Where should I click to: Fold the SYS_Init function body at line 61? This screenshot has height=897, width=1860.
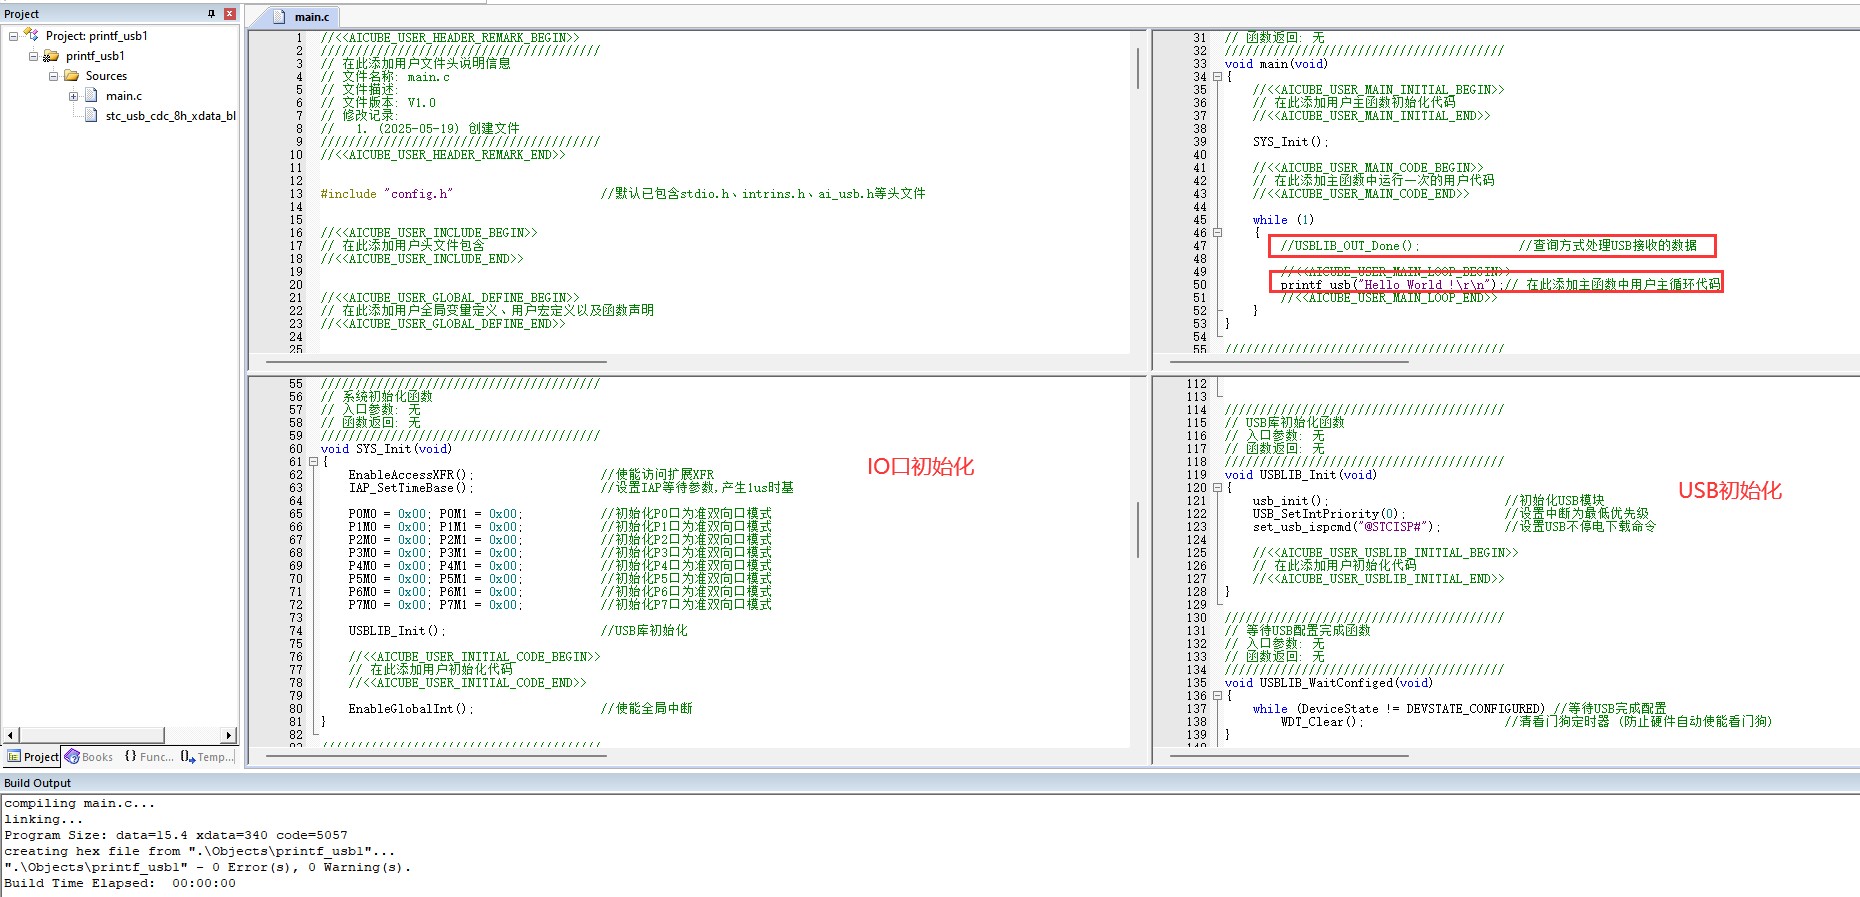313,462
